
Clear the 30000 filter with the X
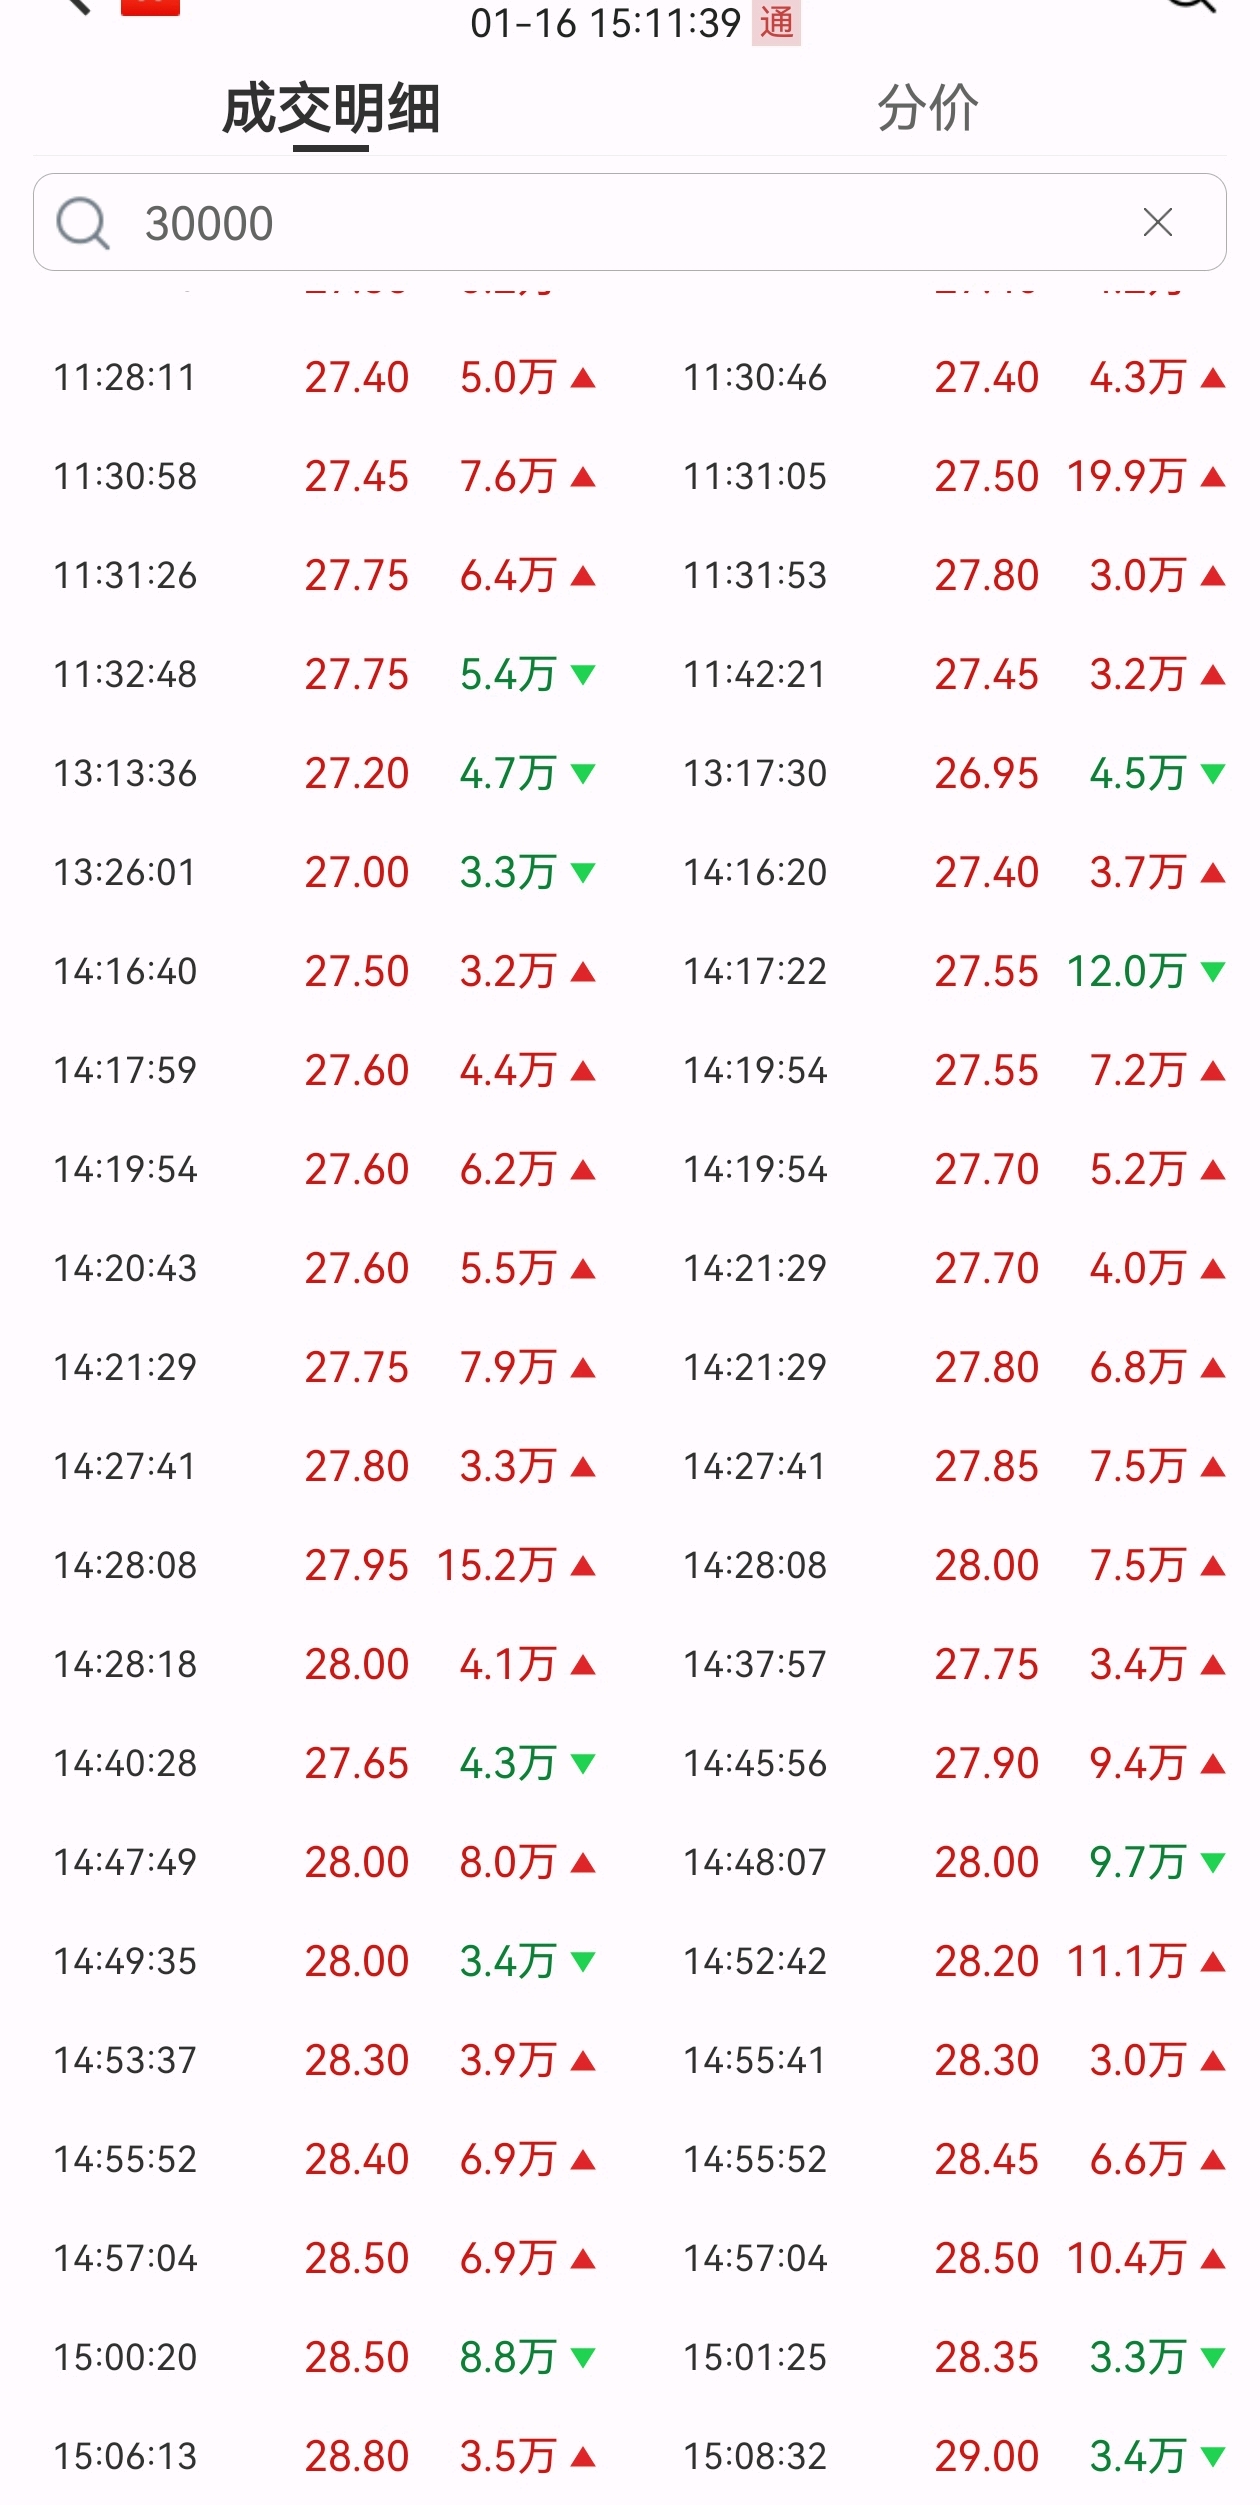[1157, 222]
